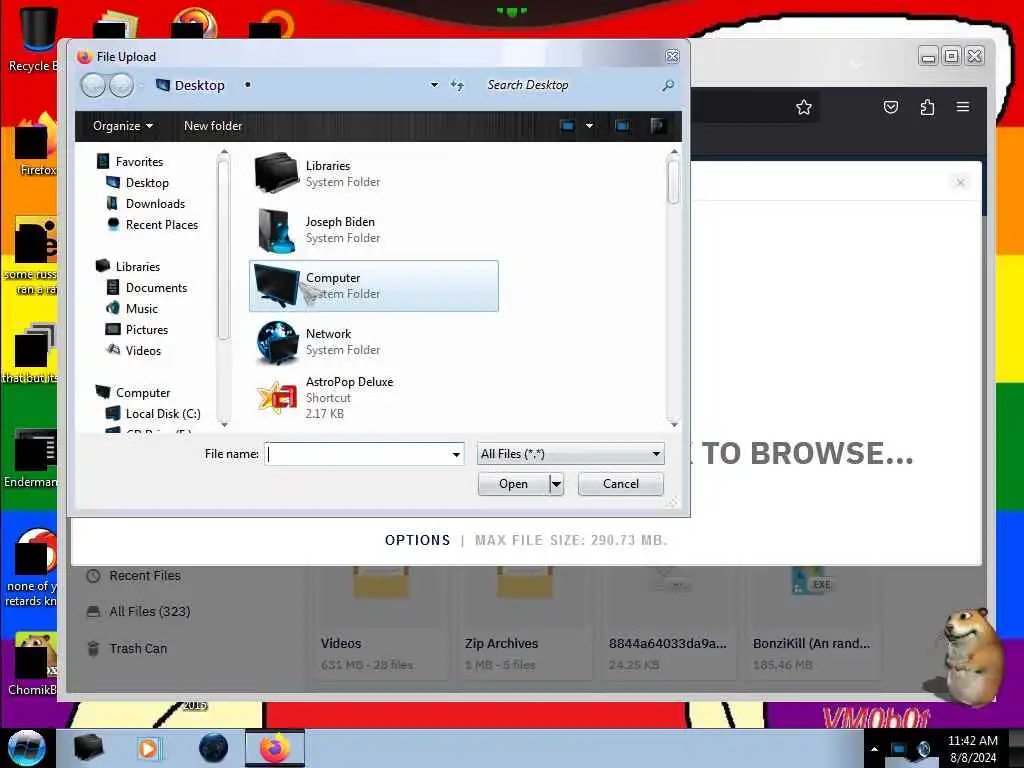This screenshot has height=768, width=1024.
Task: Click the Open button's split arrow
Action: pyautogui.click(x=556, y=484)
